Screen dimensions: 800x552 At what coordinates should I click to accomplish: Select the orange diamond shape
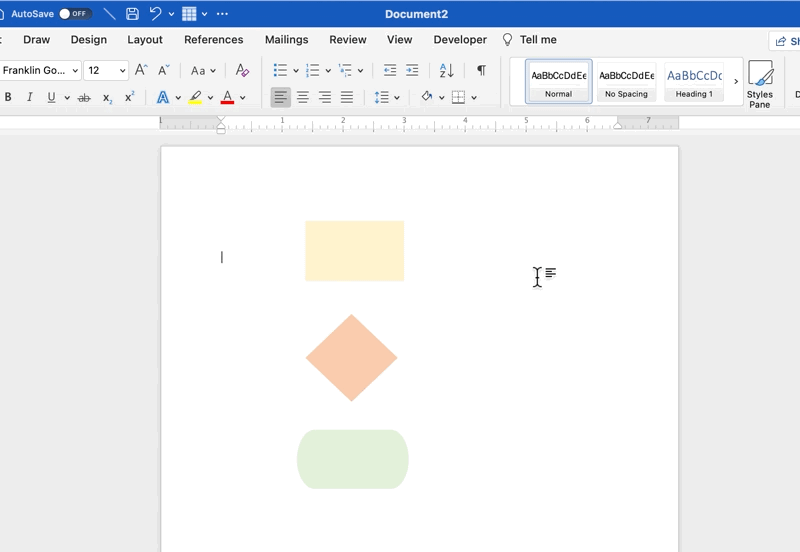click(351, 358)
